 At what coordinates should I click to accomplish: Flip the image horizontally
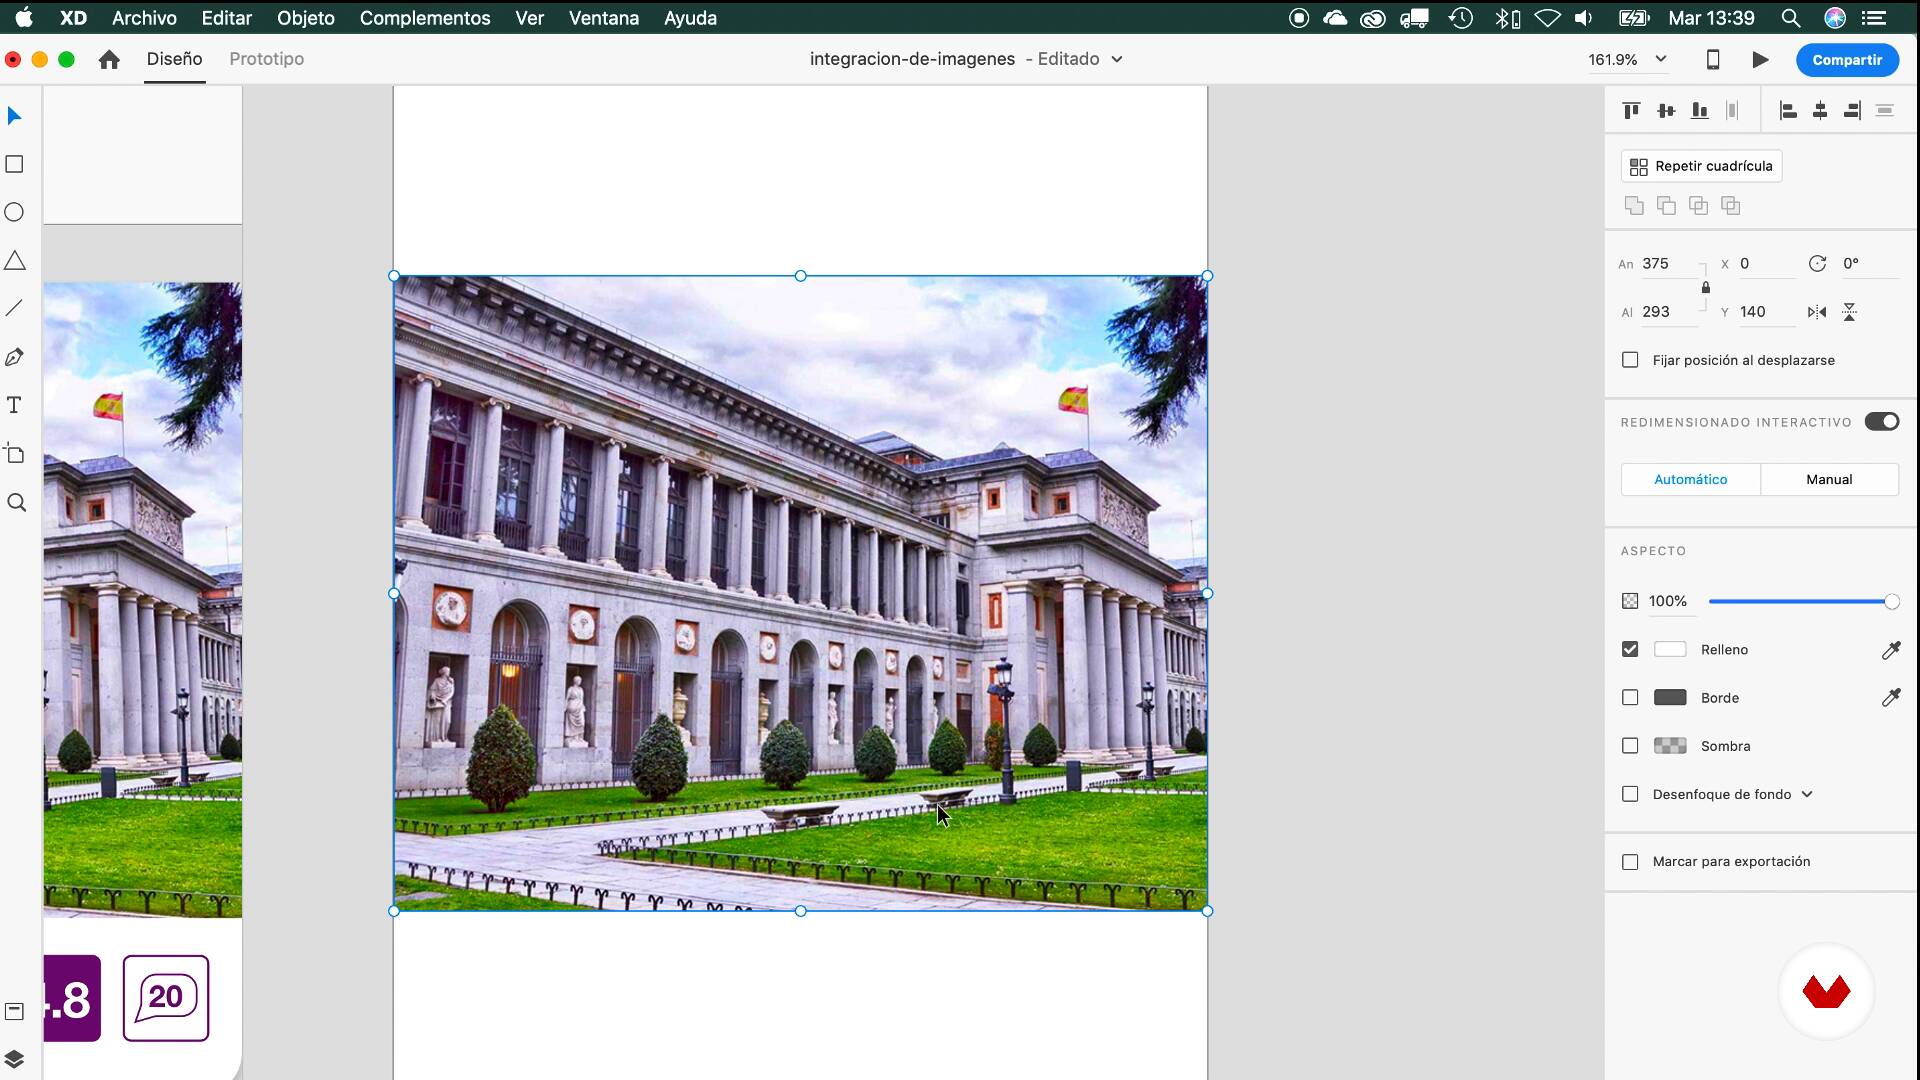click(x=1817, y=312)
